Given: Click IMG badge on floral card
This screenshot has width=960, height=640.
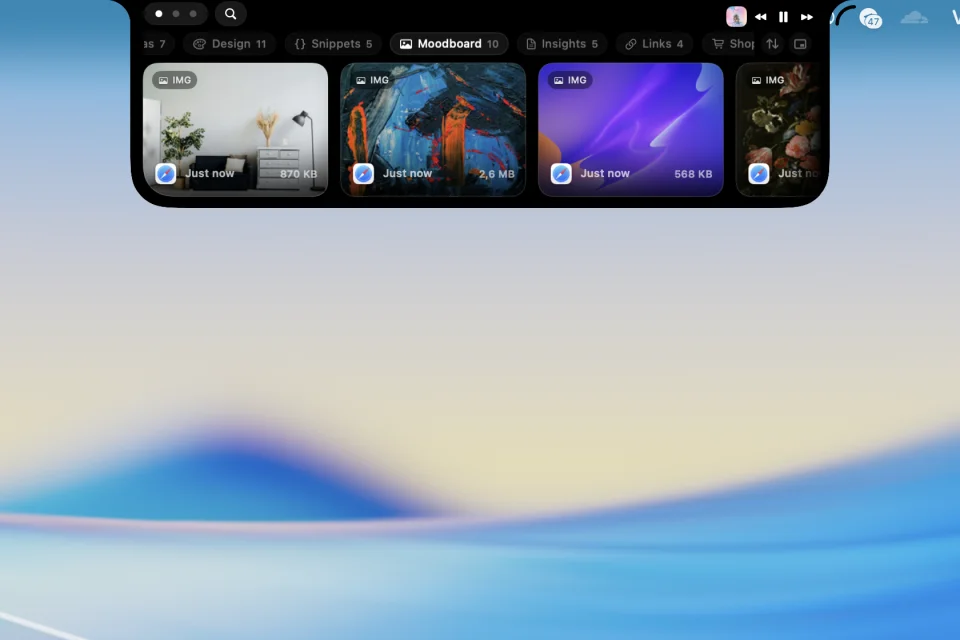Looking at the screenshot, I should [768, 80].
